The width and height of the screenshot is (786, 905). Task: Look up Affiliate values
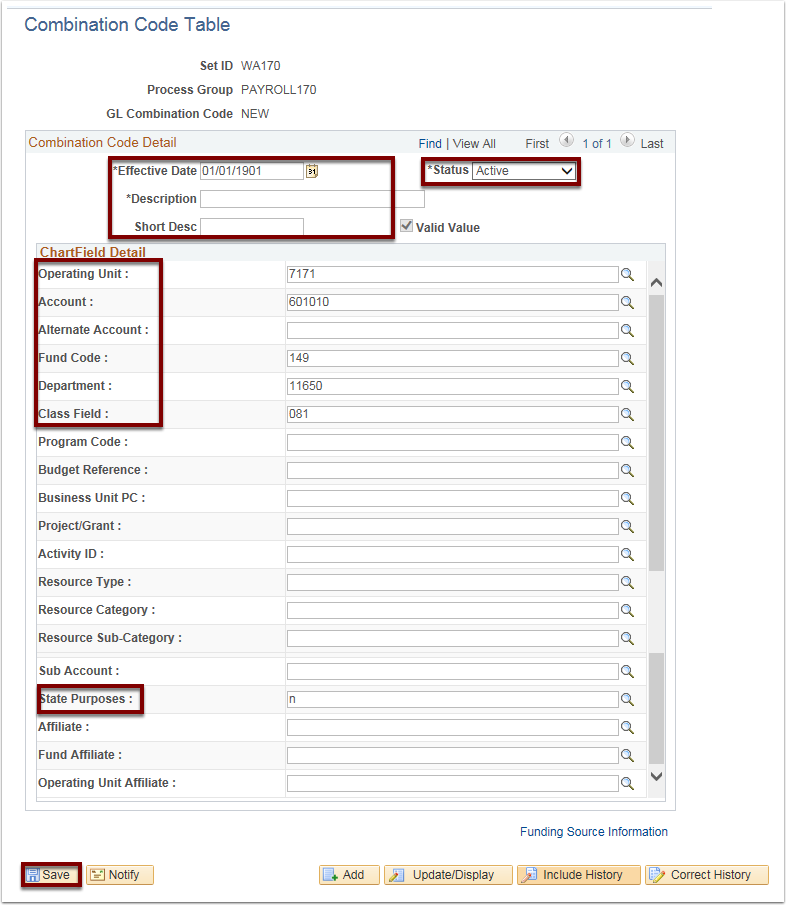pos(627,728)
